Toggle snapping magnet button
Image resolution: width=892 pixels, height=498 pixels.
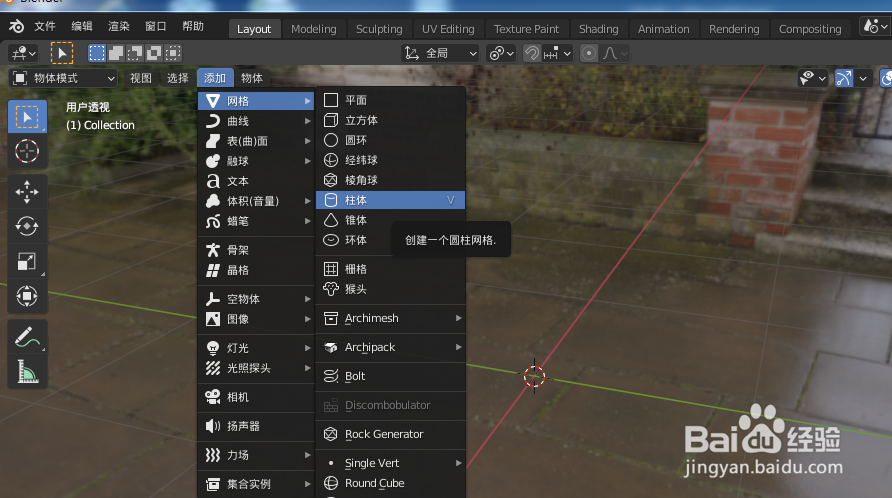click(x=532, y=53)
